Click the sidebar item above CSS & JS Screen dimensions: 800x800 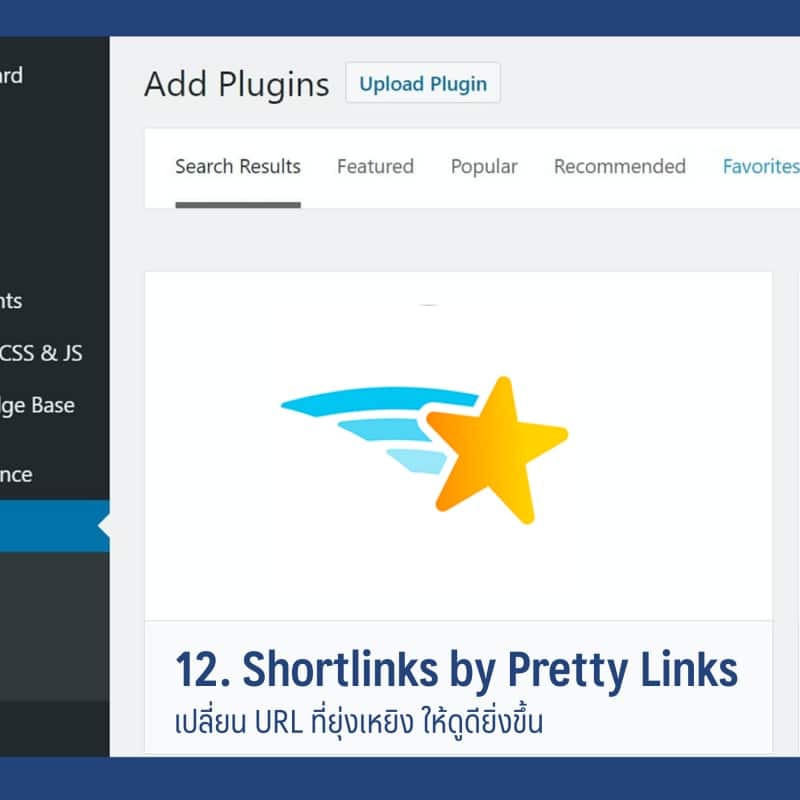(x=12, y=301)
